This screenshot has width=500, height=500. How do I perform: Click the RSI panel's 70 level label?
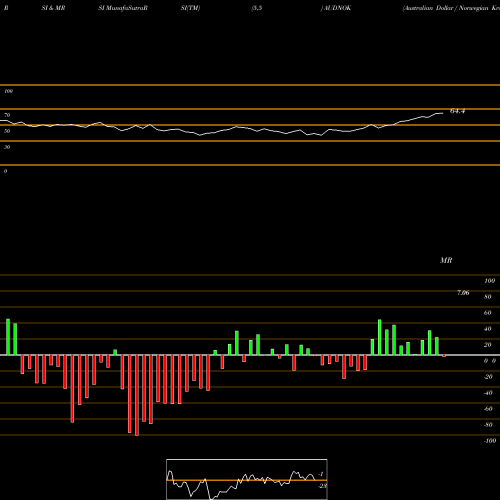point(7,115)
